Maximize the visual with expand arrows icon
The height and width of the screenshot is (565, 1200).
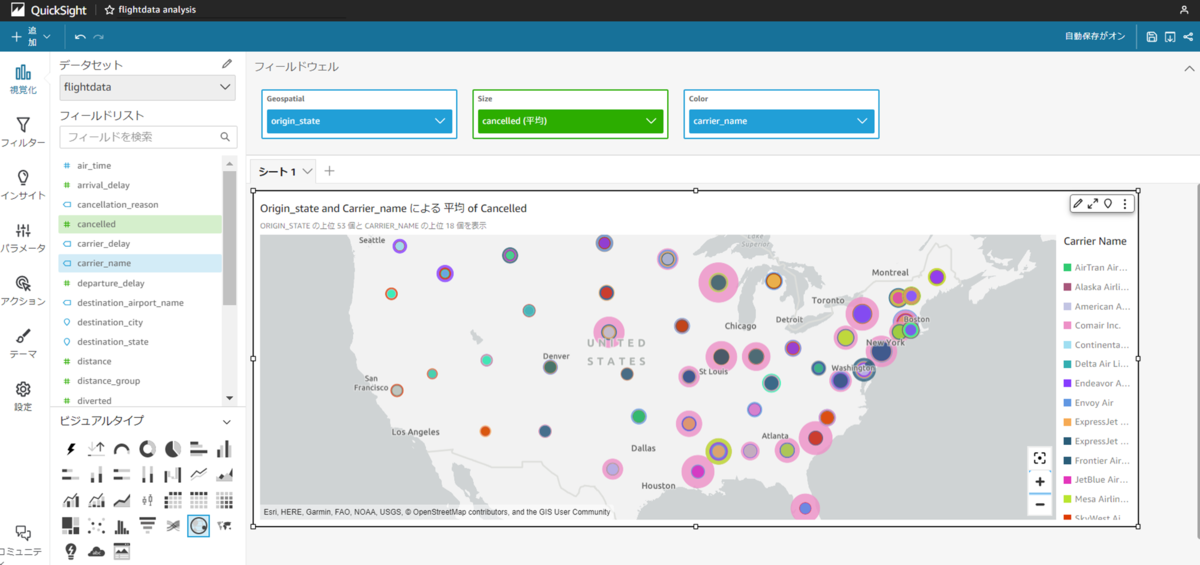[x=1093, y=204]
